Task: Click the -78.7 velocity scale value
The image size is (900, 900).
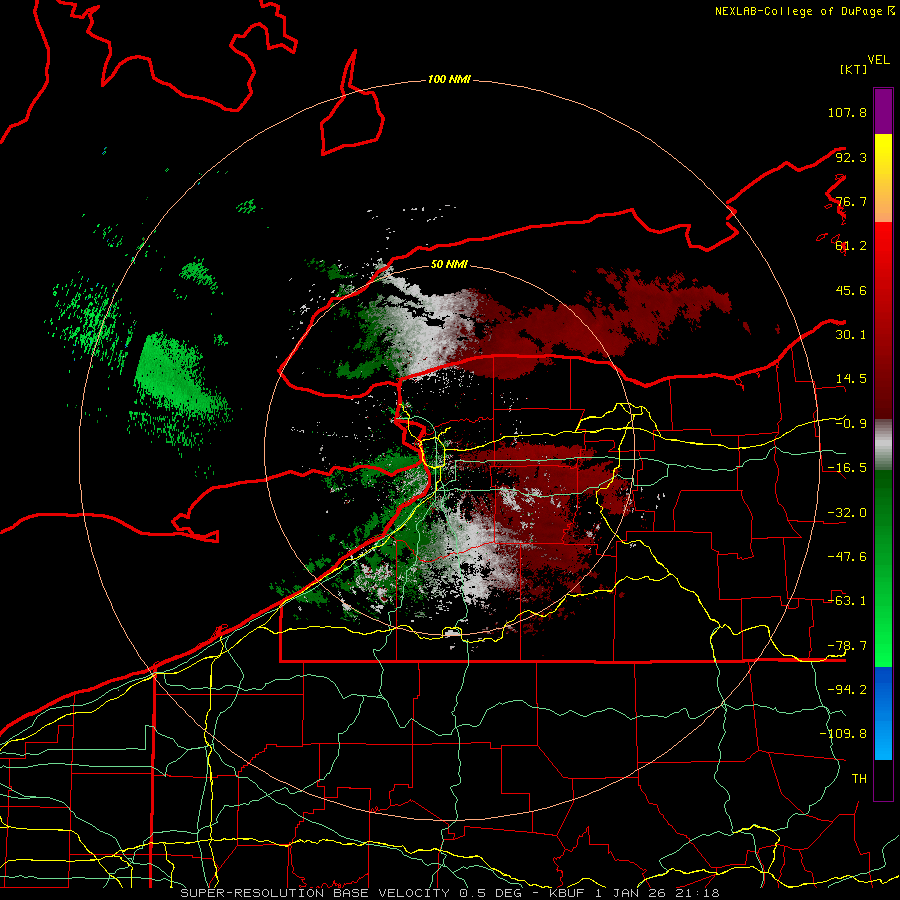Action: tap(847, 646)
